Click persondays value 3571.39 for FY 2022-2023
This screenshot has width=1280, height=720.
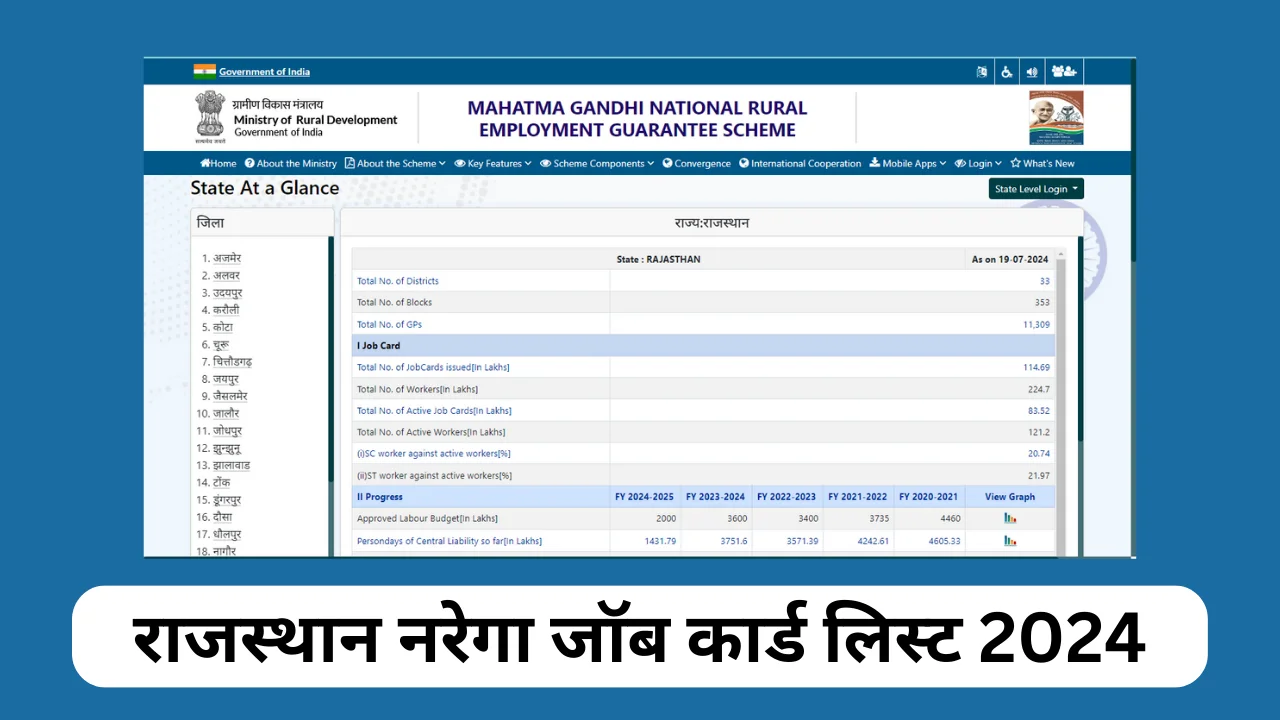coord(801,541)
